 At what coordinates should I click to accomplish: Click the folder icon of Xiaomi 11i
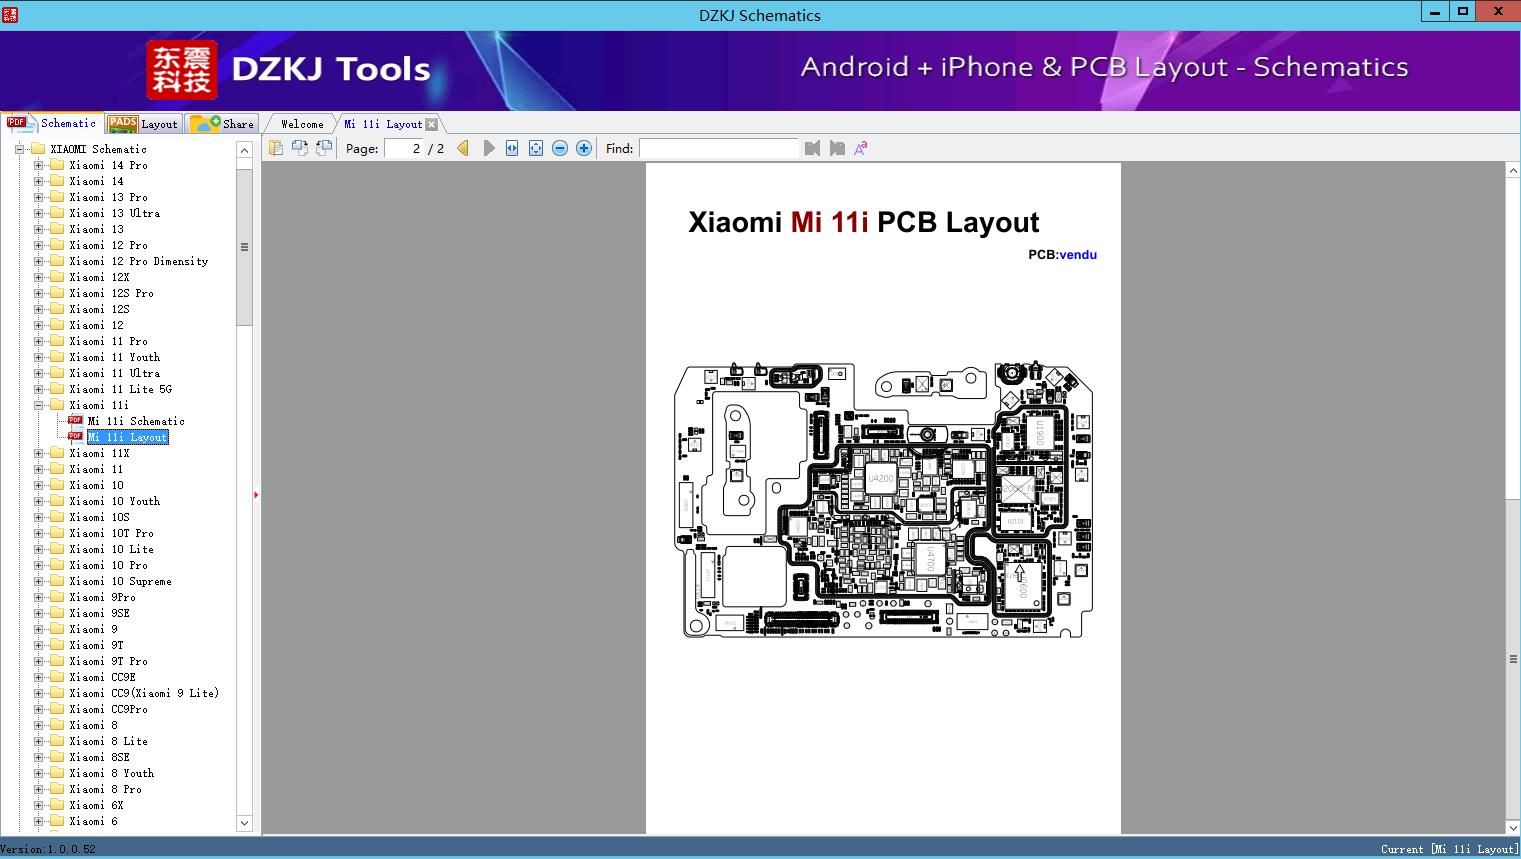click(57, 405)
